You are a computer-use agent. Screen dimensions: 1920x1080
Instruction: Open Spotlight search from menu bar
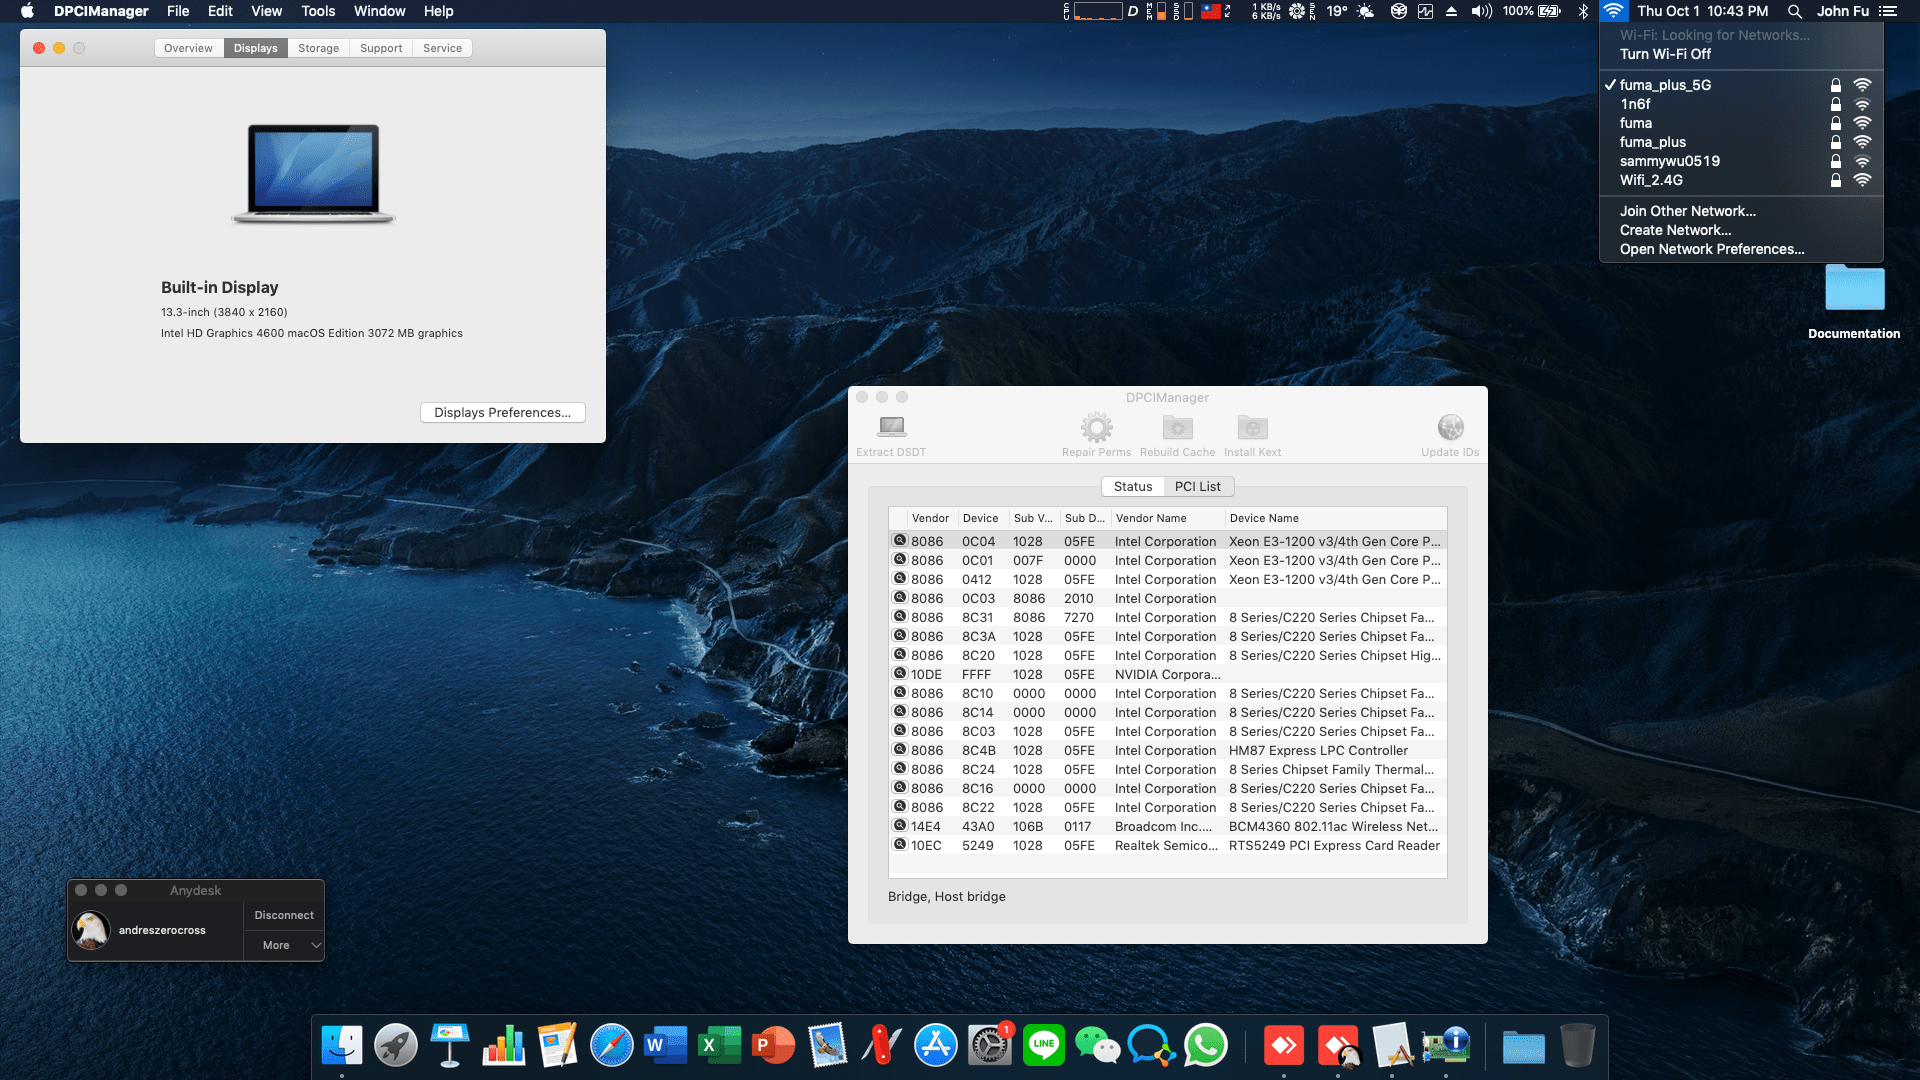[x=1794, y=11]
